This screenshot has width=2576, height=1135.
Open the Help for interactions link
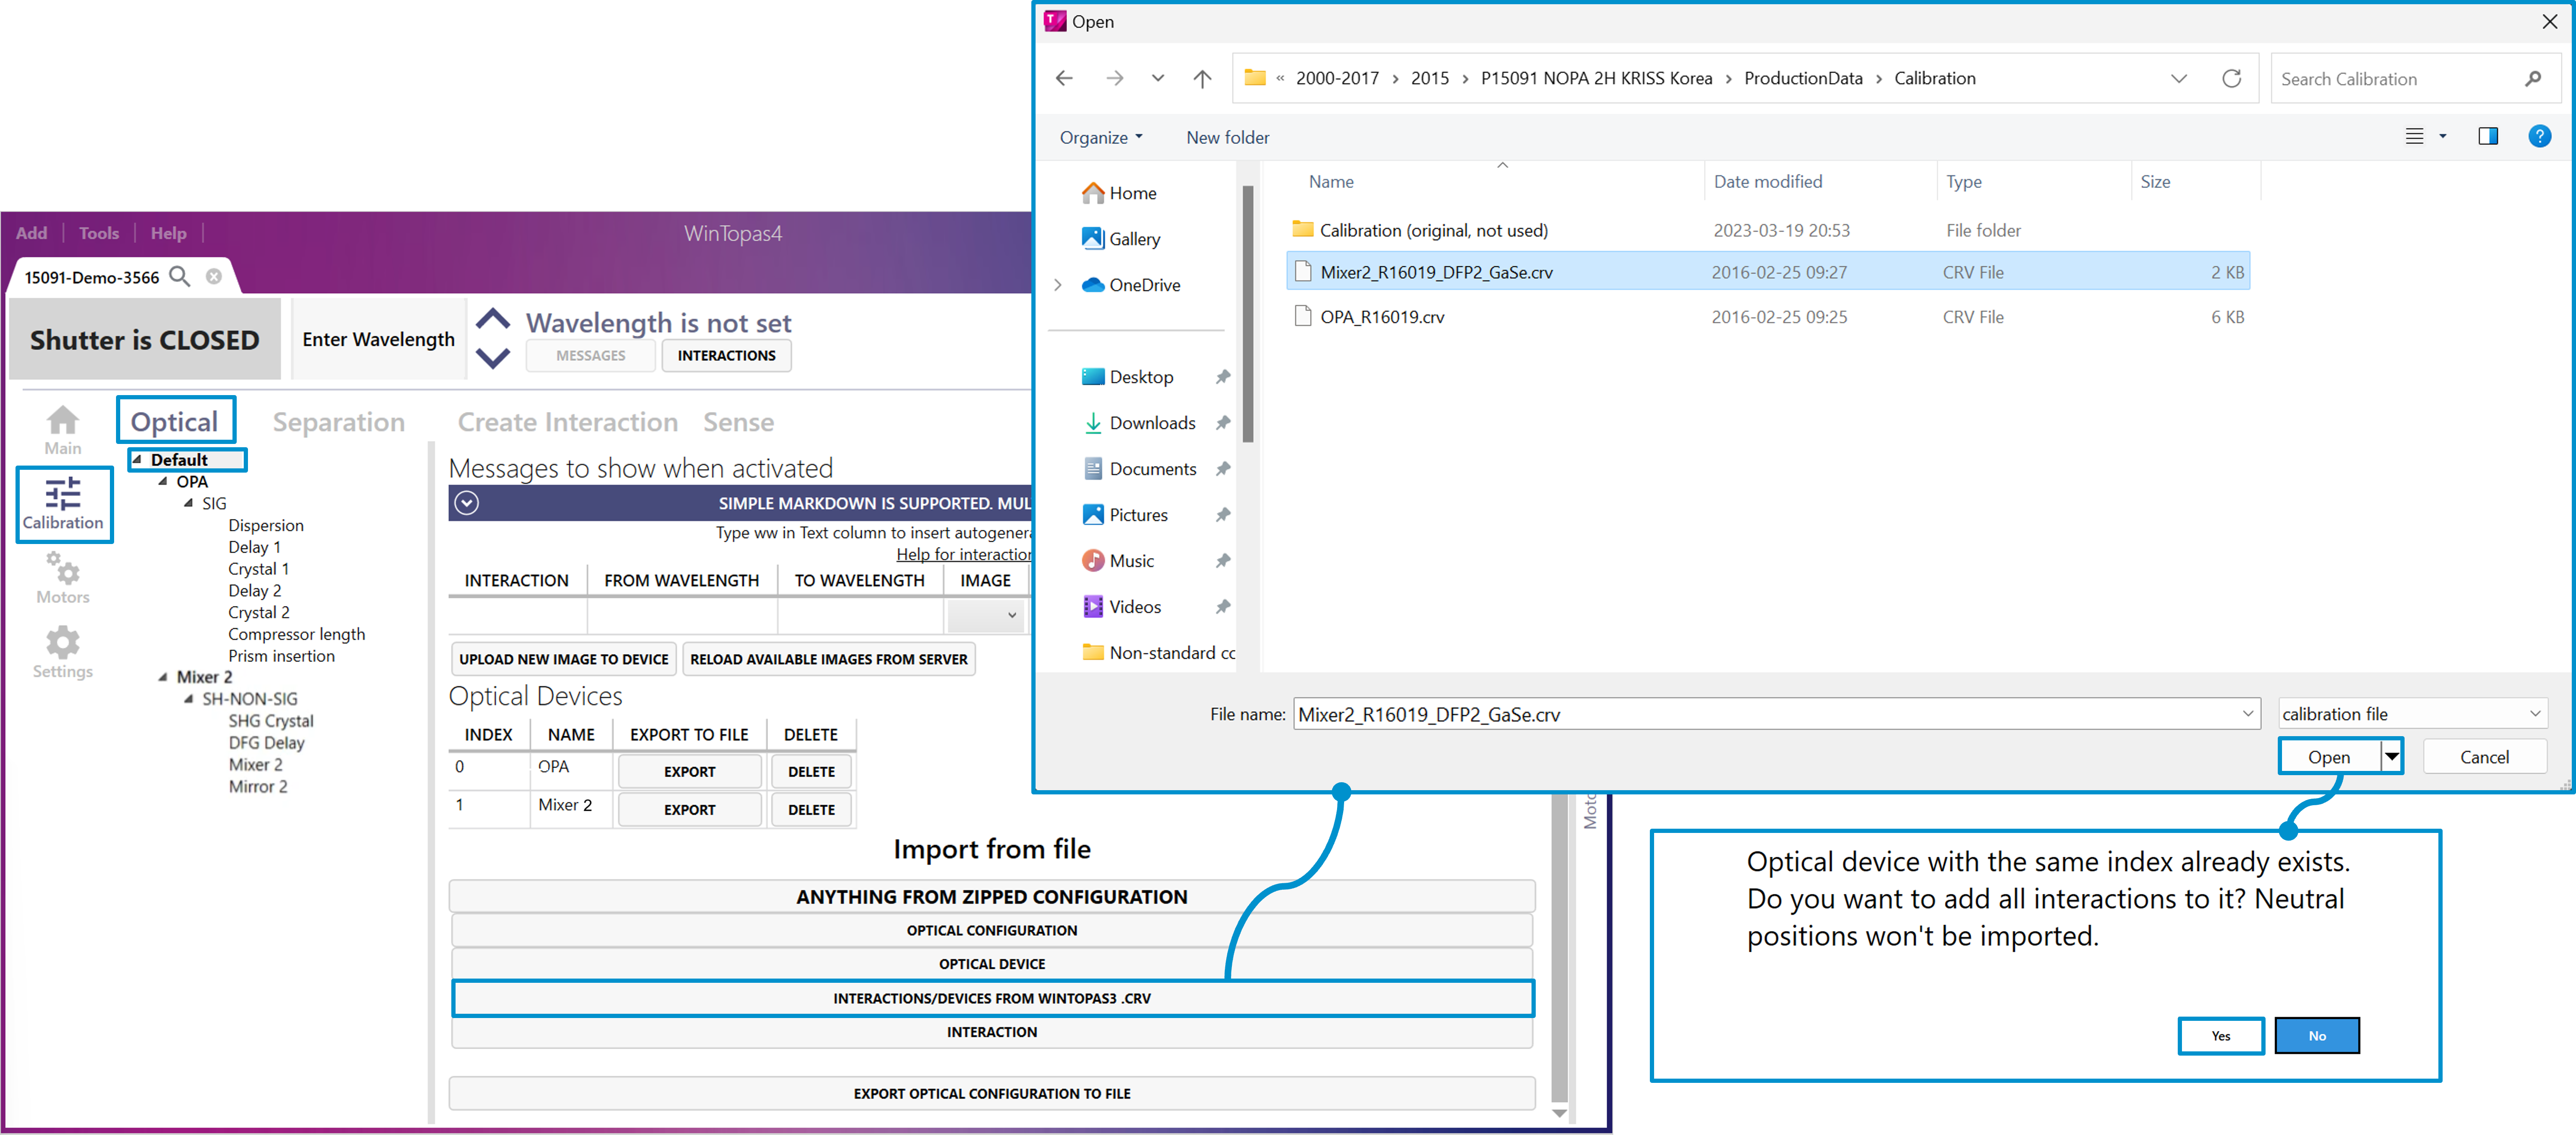[964, 554]
